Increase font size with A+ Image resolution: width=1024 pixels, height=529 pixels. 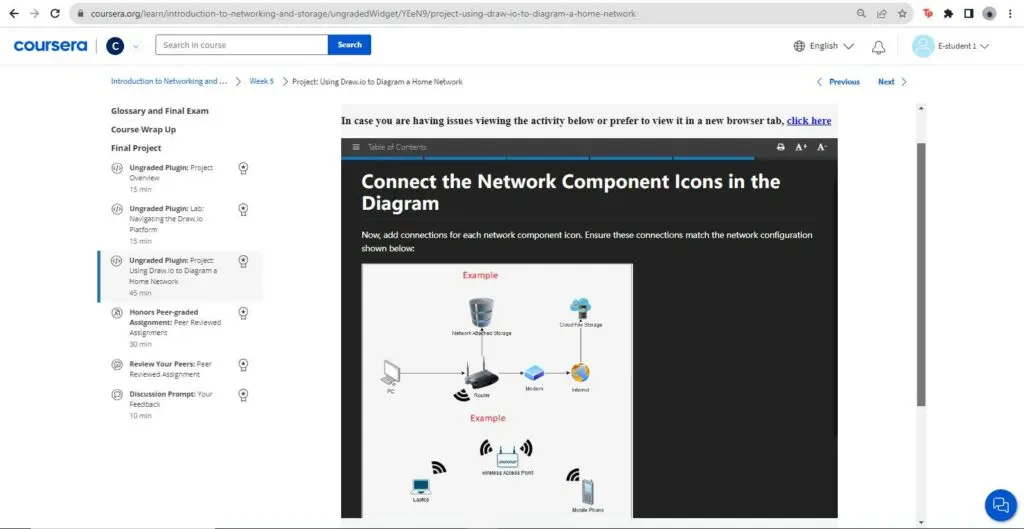coord(801,147)
